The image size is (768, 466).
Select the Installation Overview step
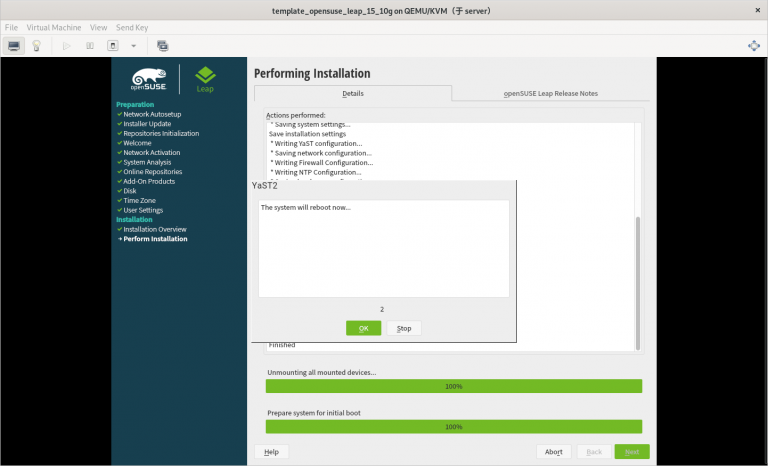(x=155, y=229)
